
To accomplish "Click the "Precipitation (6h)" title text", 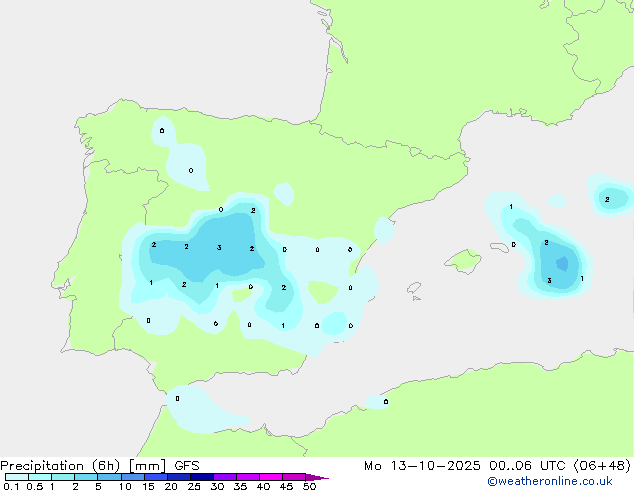I will click(x=60, y=466).
